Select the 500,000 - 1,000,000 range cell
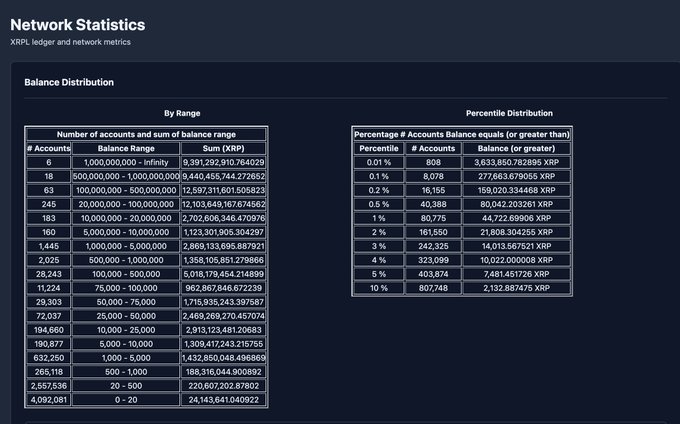 tap(126, 260)
